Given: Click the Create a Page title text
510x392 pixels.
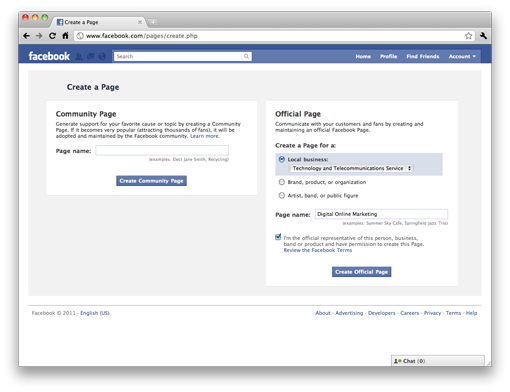Looking at the screenshot, I should click(x=93, y=87).
